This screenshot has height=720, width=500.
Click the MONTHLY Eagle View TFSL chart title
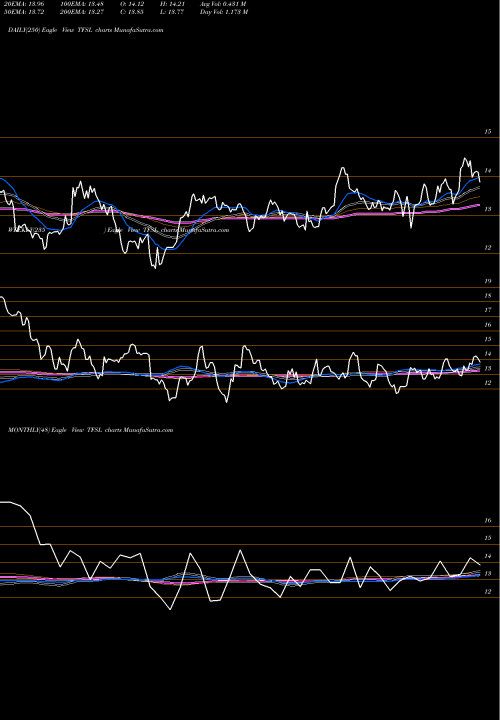[x=90, y=430]
